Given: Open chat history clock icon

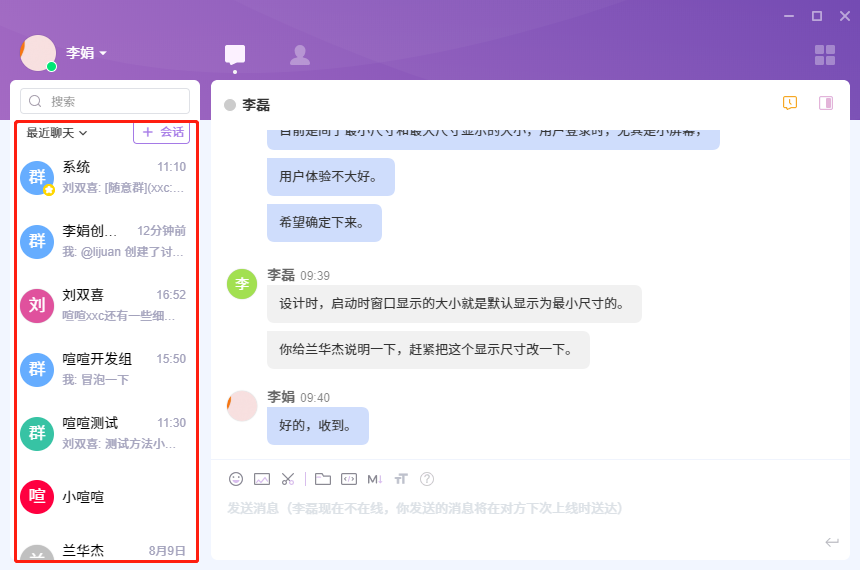Looking at the screenshot, I should 790,103.
